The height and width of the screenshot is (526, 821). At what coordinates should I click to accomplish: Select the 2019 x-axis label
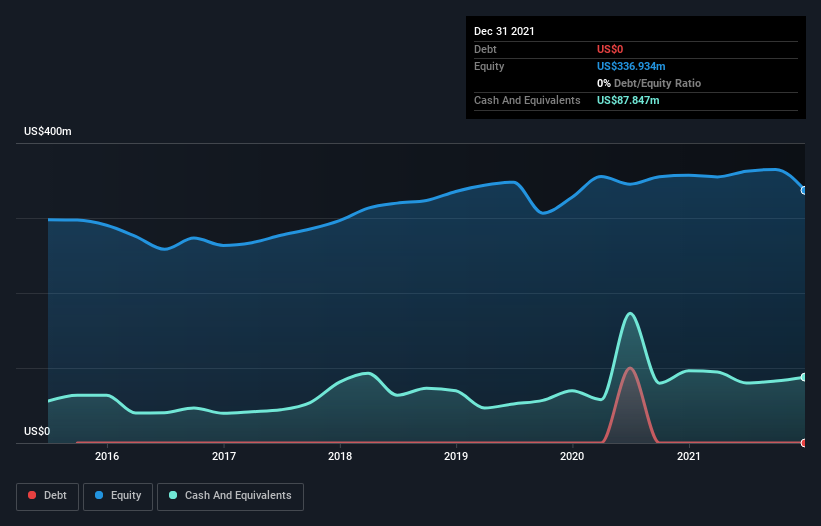click(456, 456)
